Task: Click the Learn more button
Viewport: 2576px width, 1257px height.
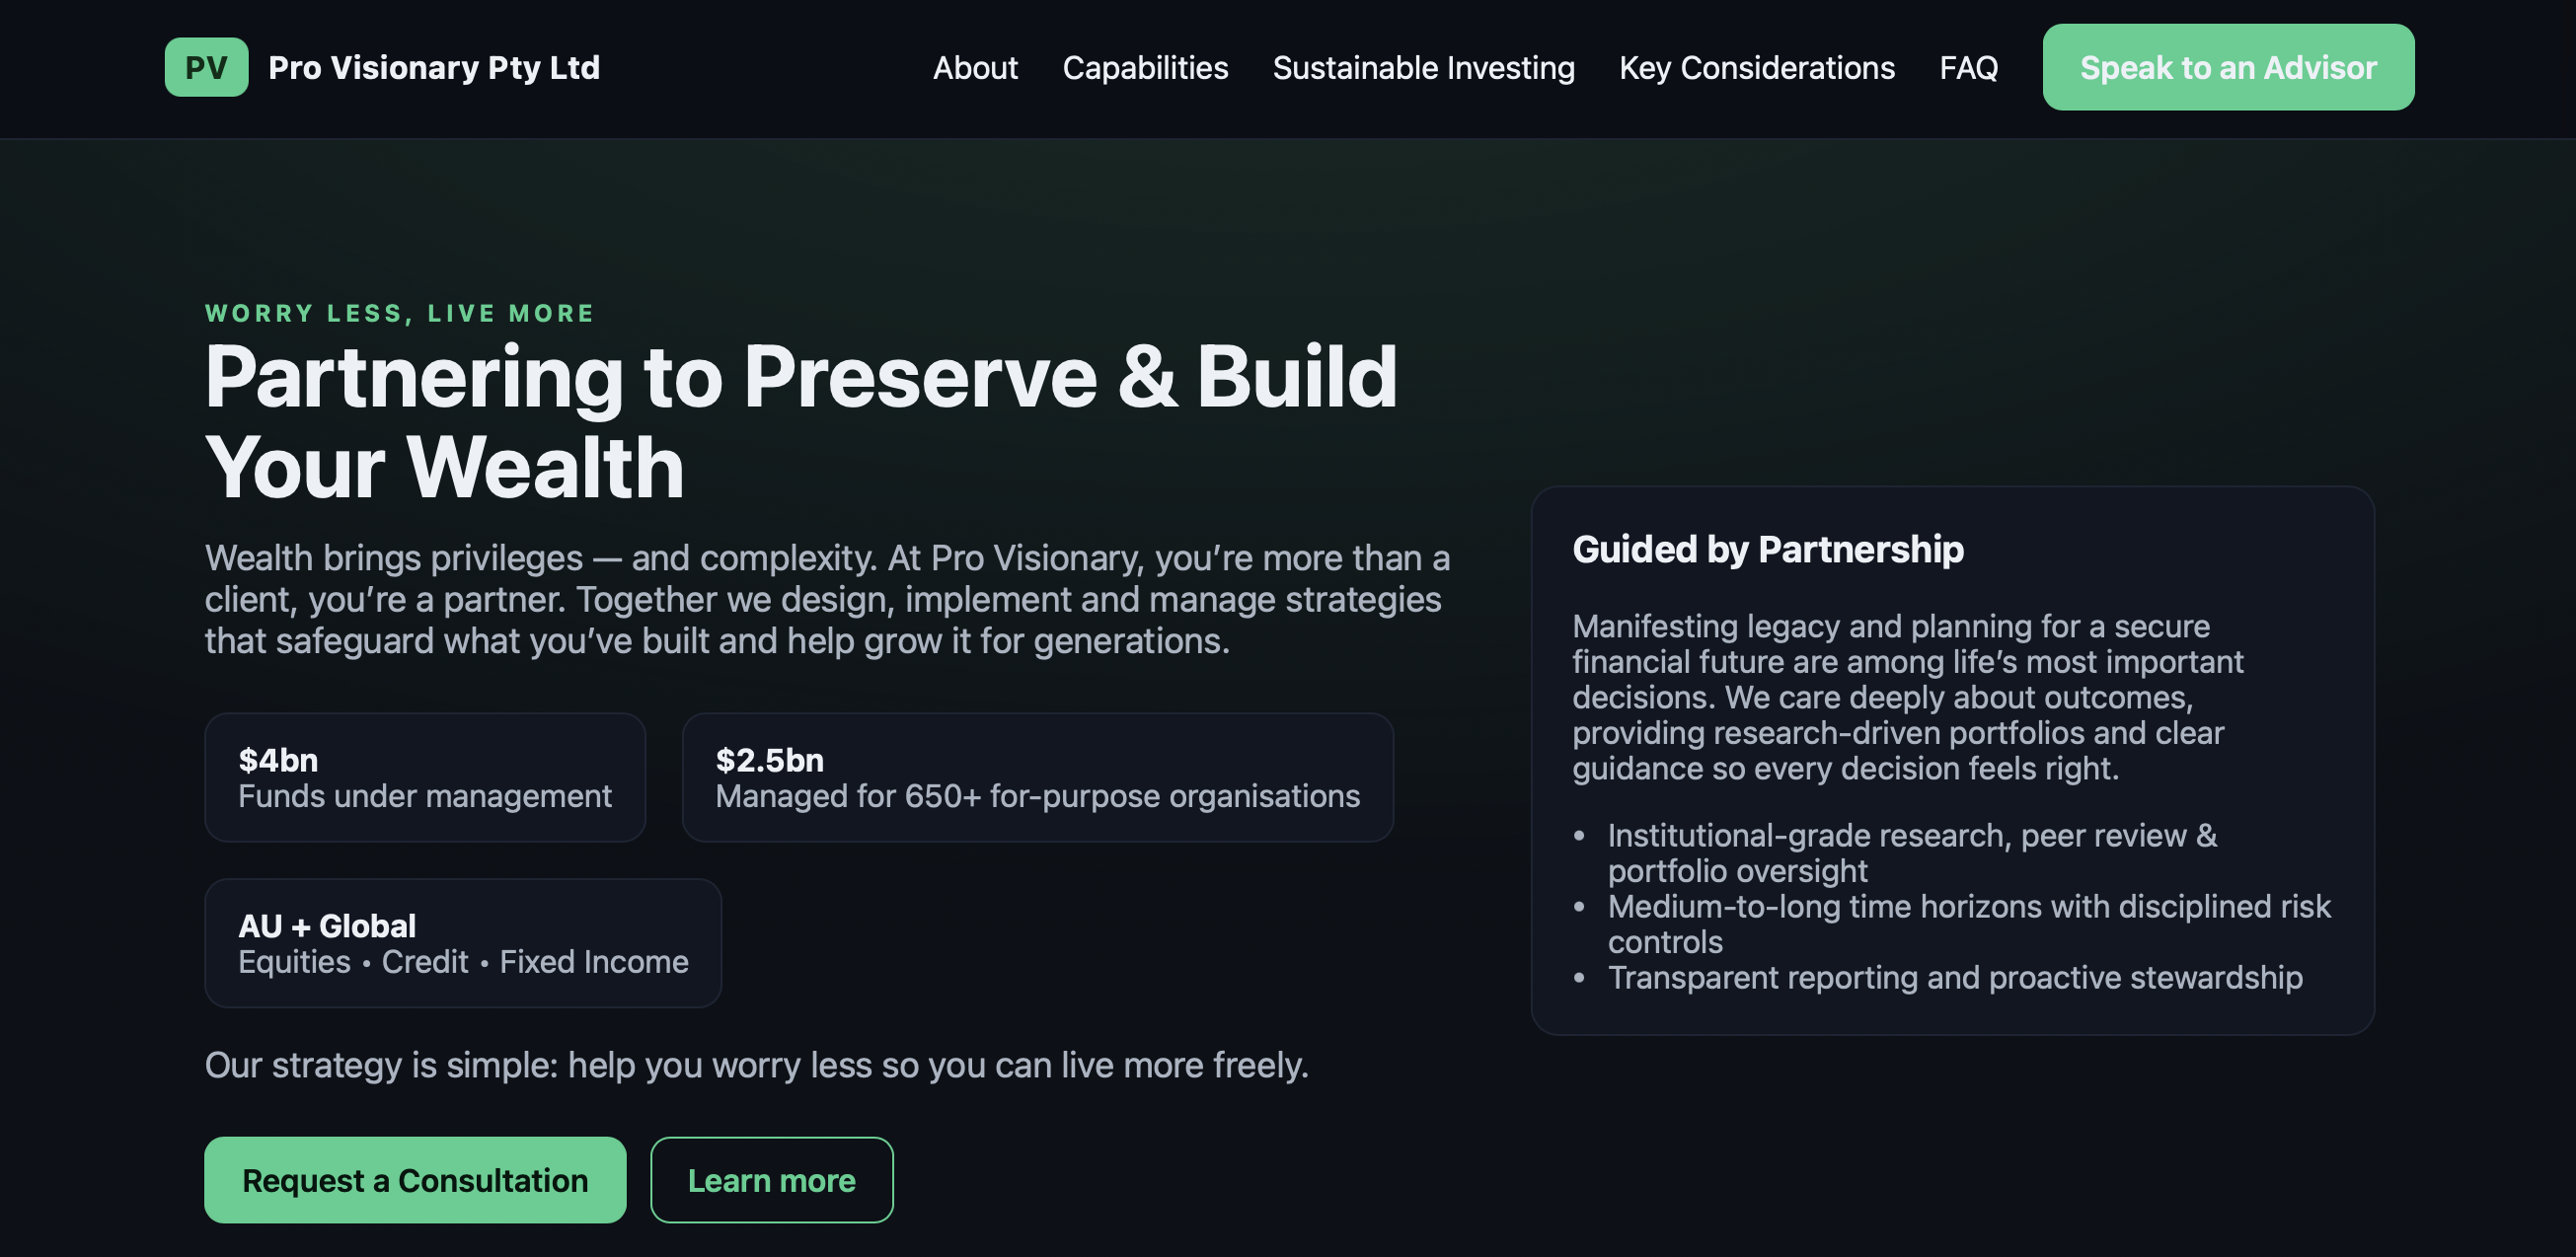Action: click(x=771, y=1179)
